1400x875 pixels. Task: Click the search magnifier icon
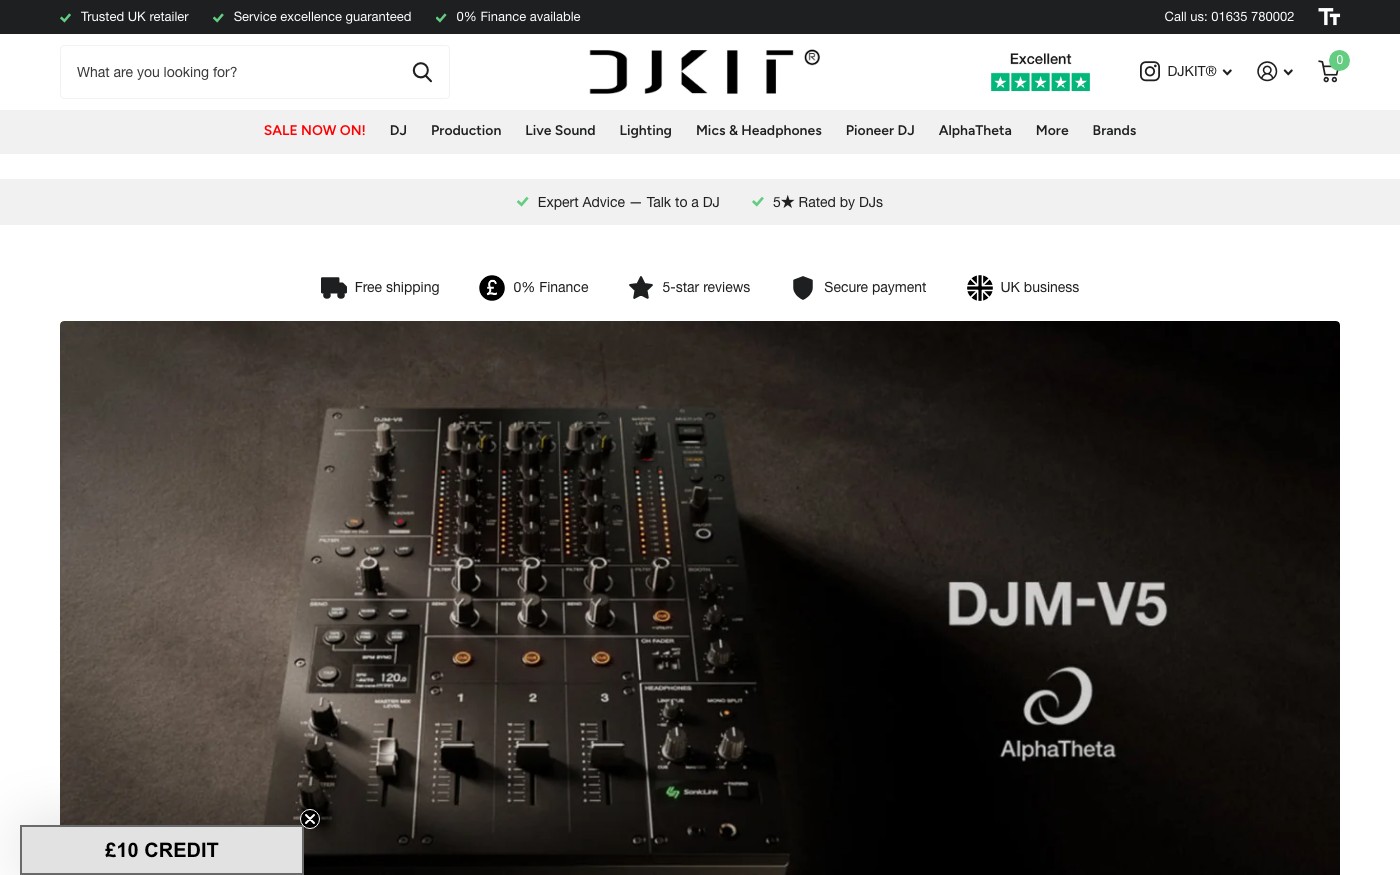click(x=422, y=72)
